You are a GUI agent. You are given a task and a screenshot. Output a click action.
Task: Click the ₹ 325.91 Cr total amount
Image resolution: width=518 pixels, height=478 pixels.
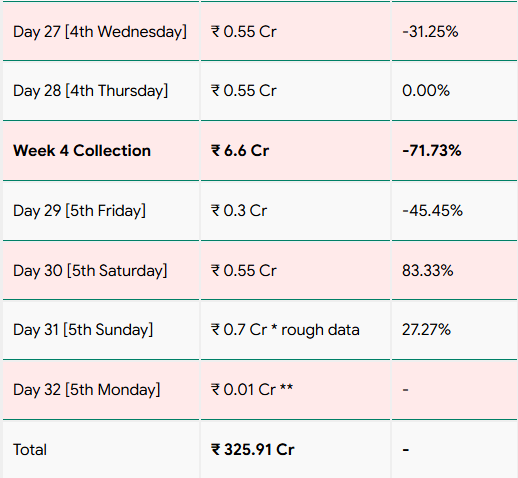(x=253, y=450)
